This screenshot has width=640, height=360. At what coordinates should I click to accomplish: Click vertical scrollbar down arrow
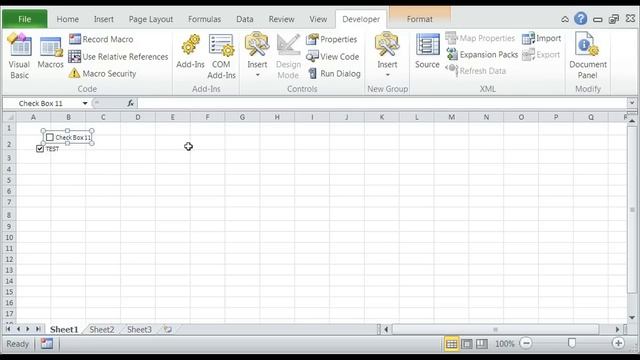pos(632,318)
